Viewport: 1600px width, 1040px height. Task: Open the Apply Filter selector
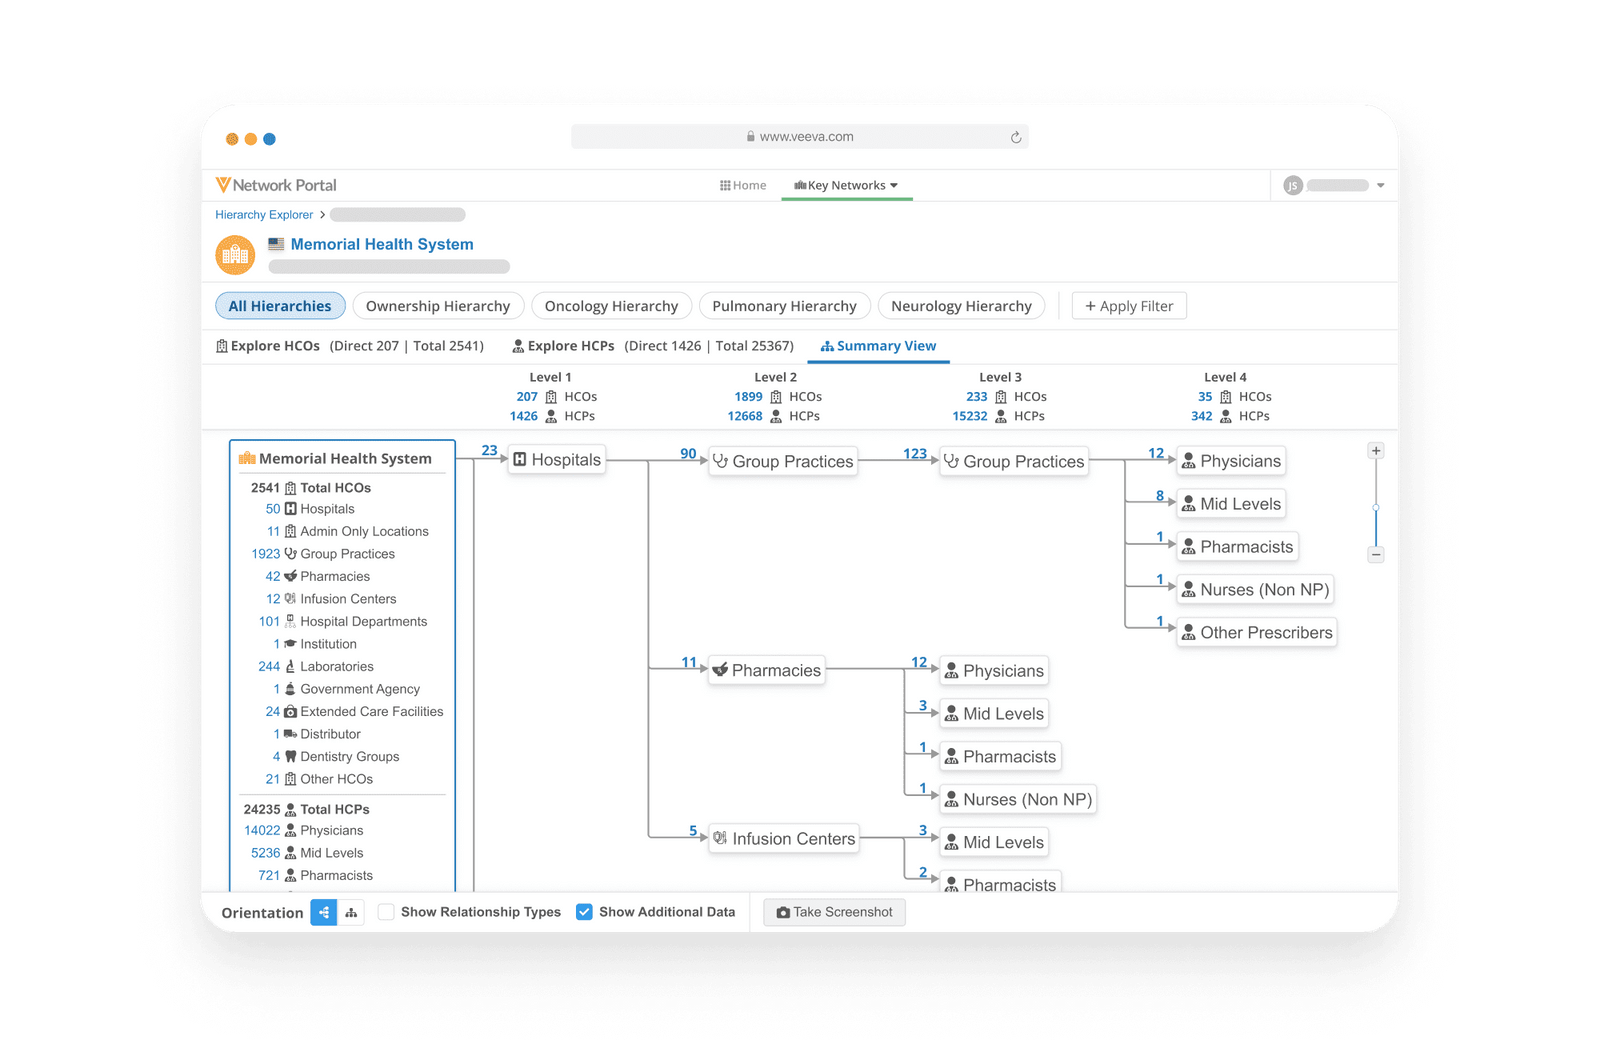(x=1129, y=306)
